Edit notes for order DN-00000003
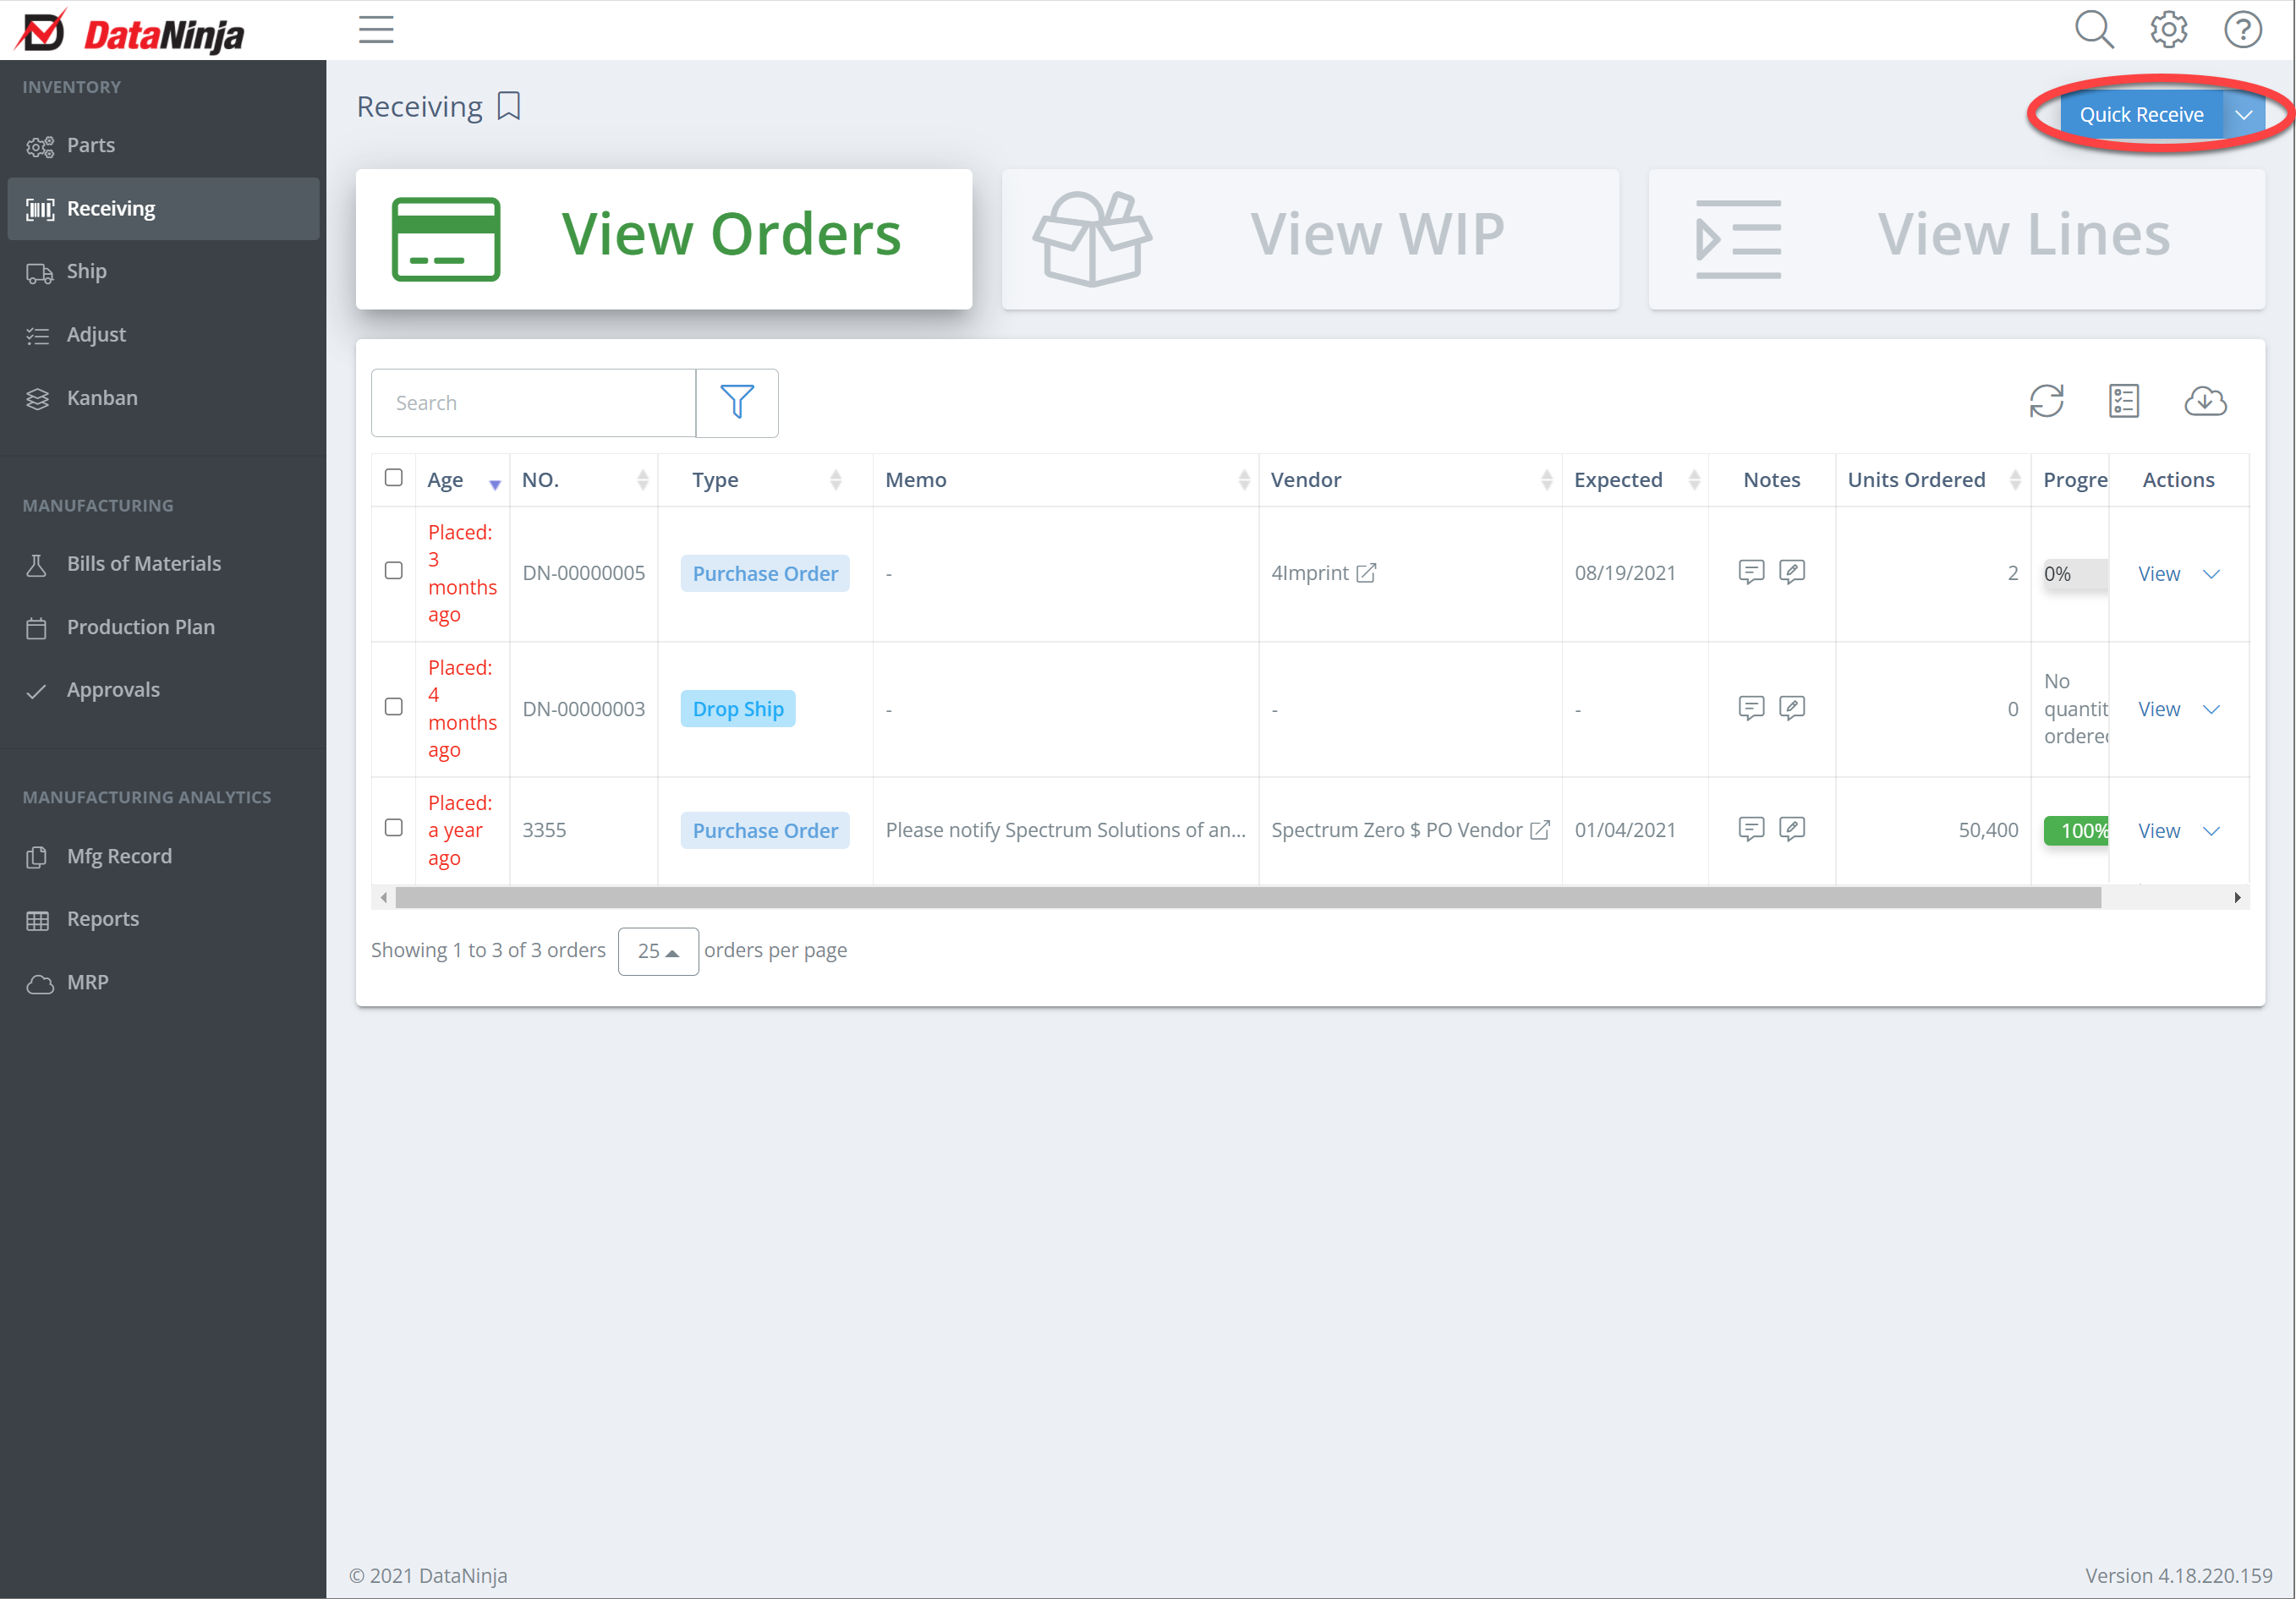Screen dimensions: 2296x1599 pyautogui.click(x=1791, y=708)
